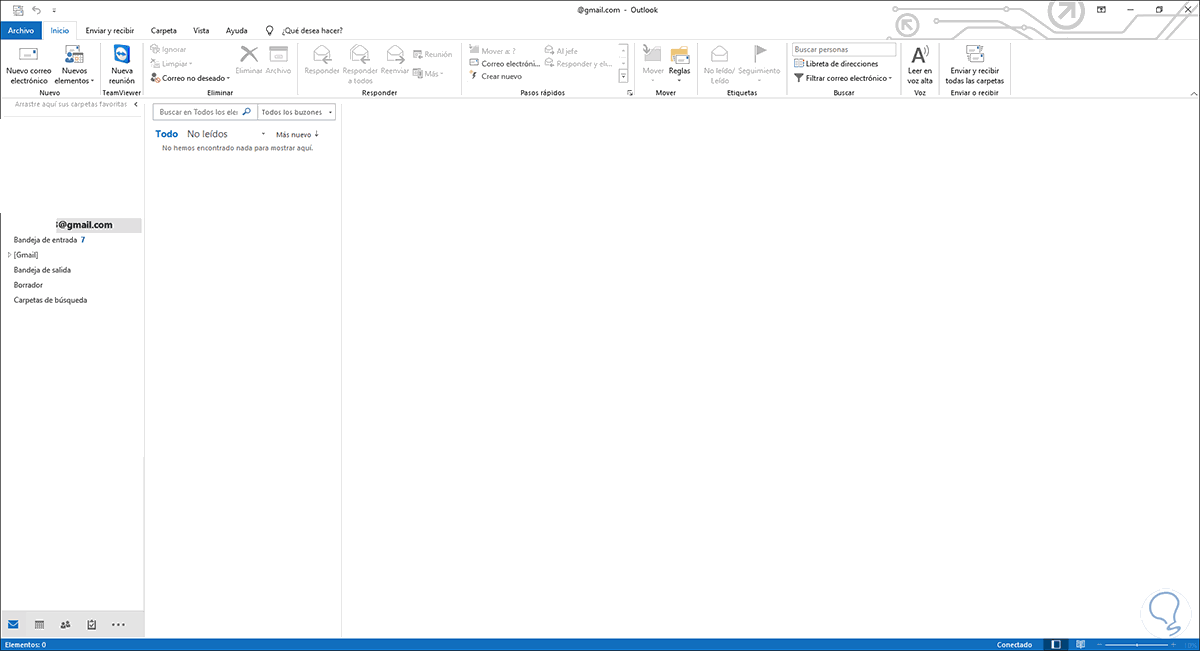This screenshot has width=1200, height=651.
Task: Switch to the Mail view icon
Action: click(13, 624)
